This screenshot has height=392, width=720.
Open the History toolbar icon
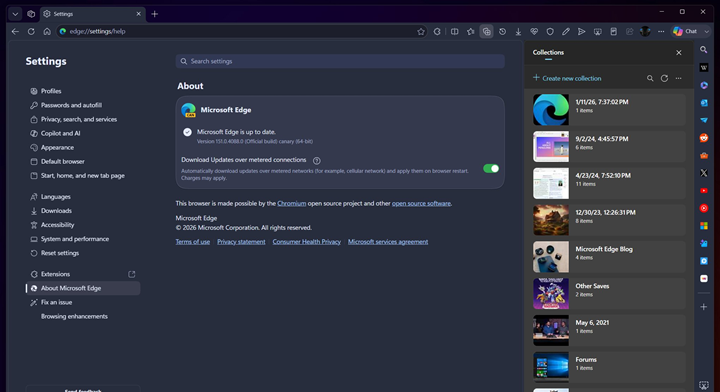tap(502, 31)
